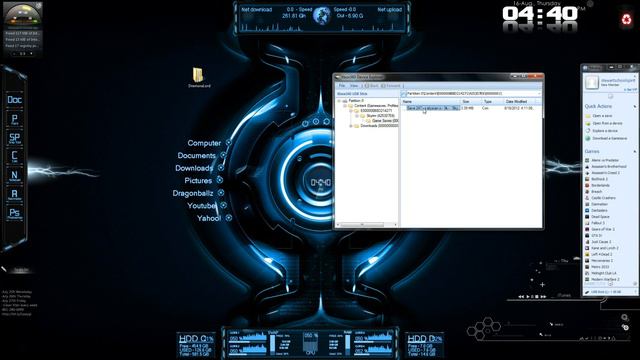The image size is (640, 360).
Task: Select the Game Saves tree folder
Action: point(382,121)
